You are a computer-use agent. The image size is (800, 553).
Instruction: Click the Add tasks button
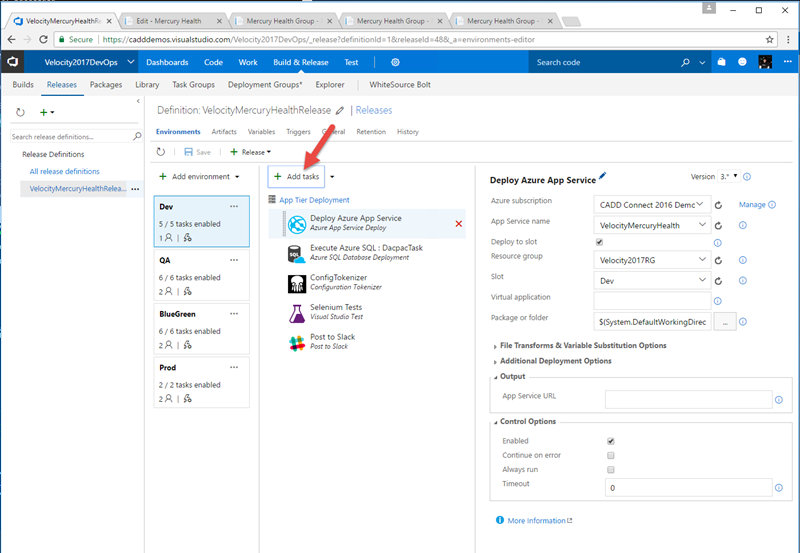296,177
